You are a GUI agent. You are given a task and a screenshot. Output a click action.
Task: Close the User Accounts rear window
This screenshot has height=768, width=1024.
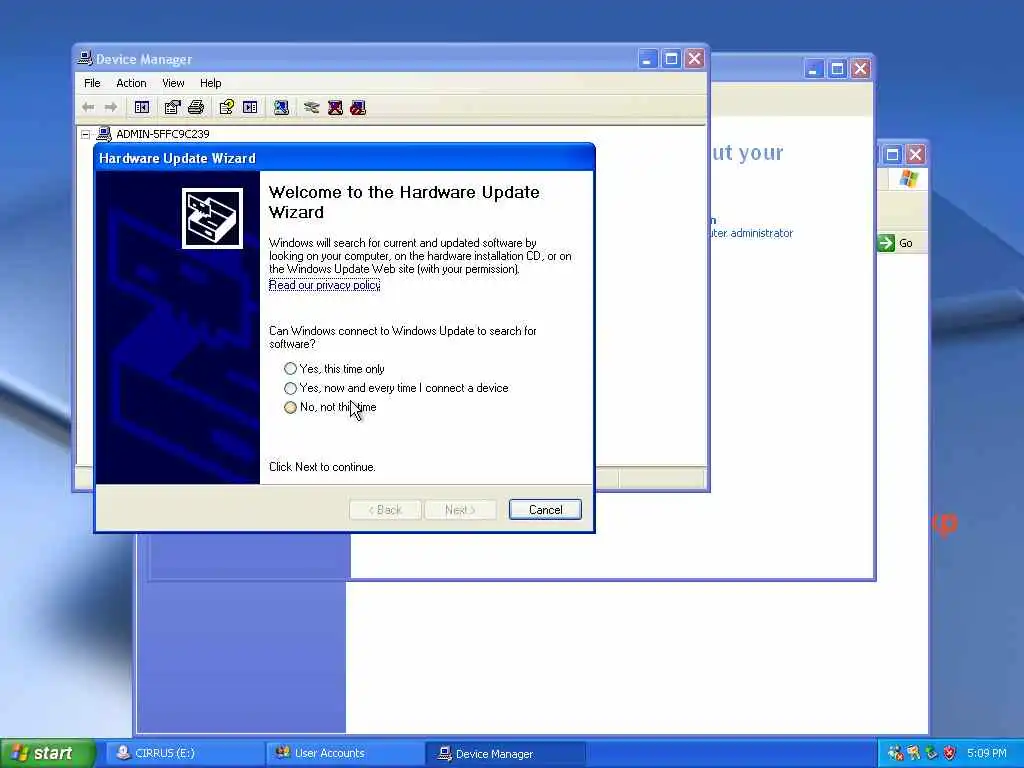861,69
